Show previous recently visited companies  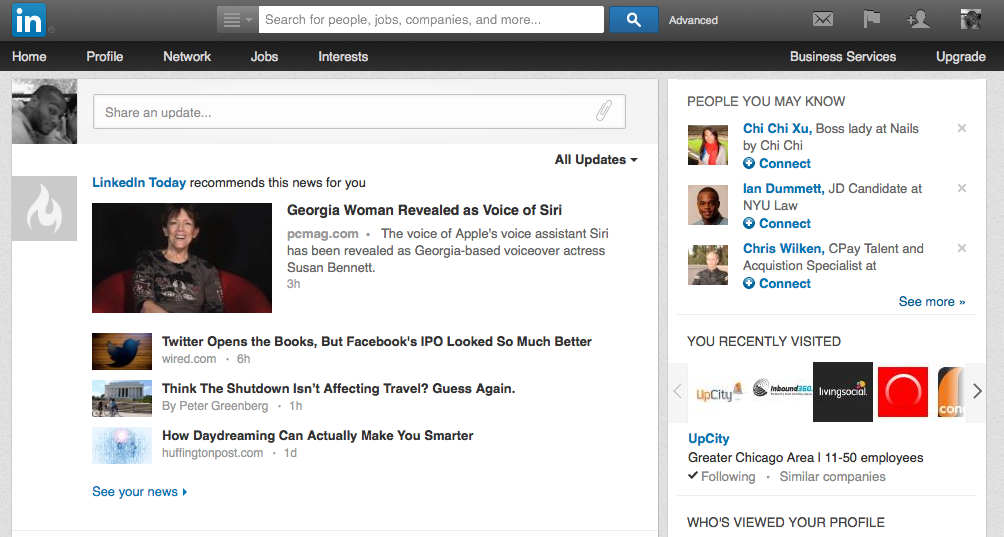[677, 391]
